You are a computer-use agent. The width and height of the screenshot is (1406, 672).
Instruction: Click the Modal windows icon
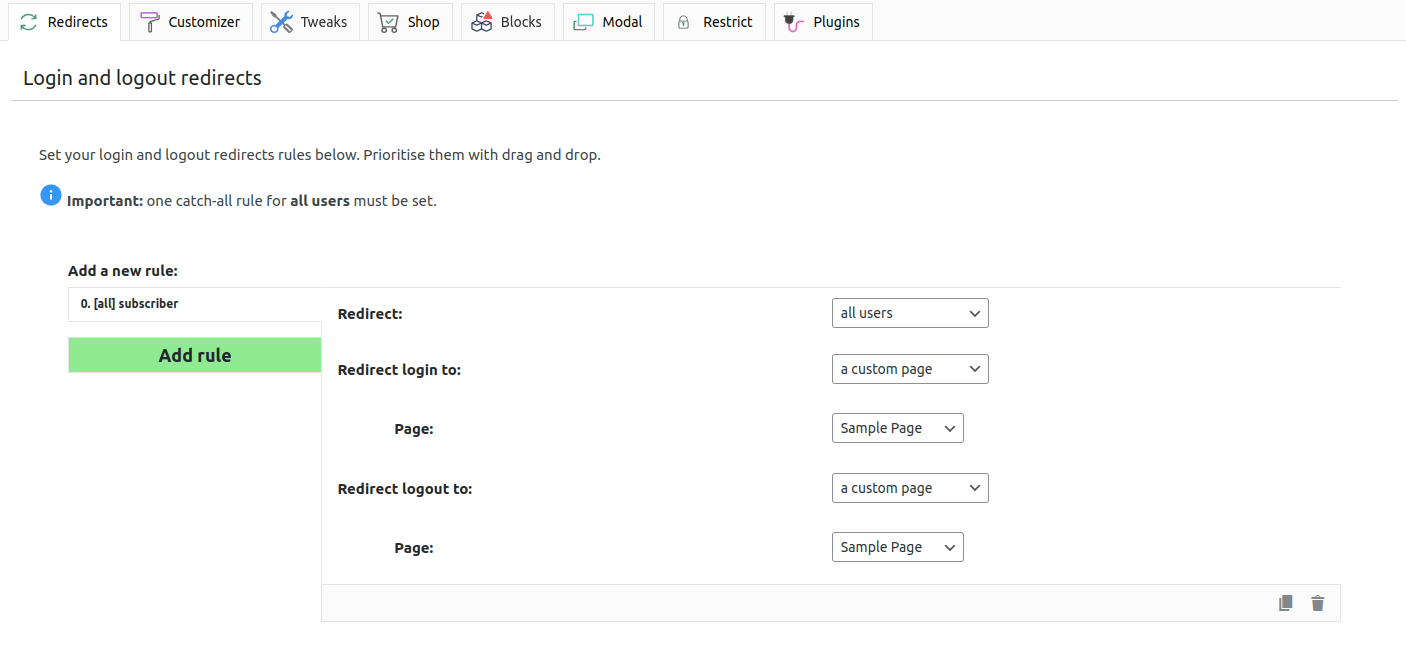(583, 22)
